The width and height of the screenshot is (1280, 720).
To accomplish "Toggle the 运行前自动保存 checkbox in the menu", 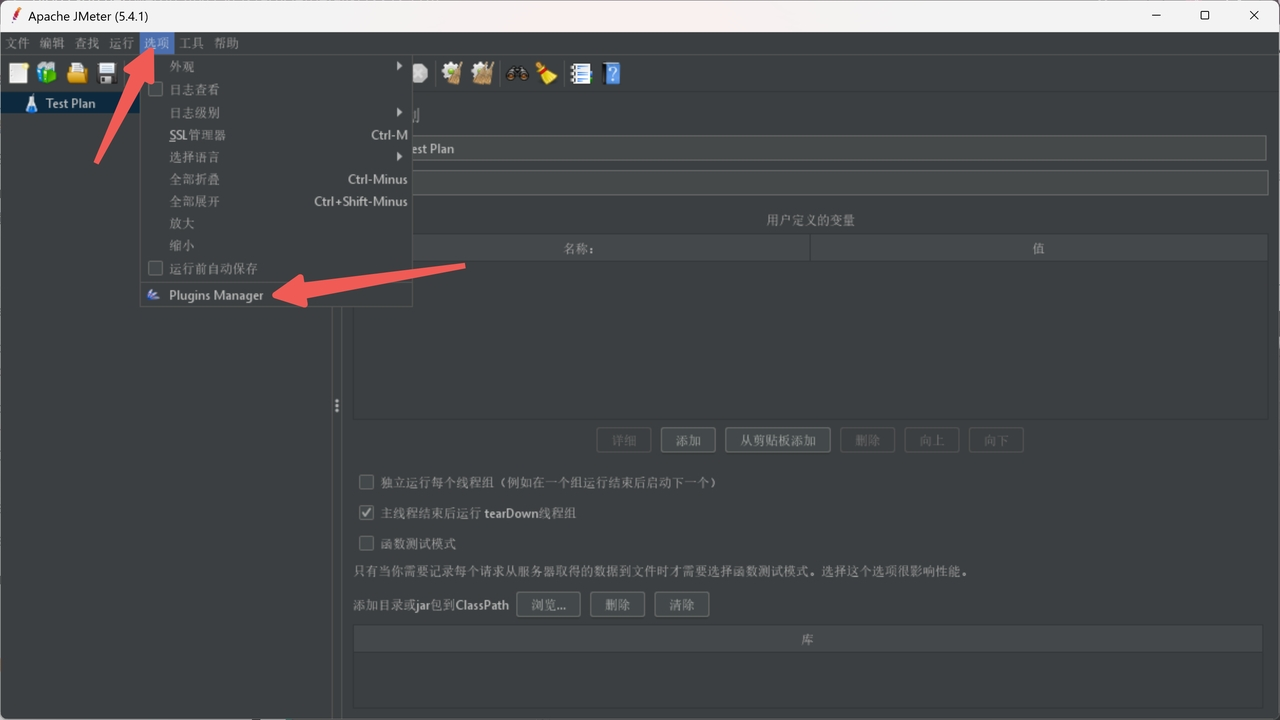I will point(155,268).
